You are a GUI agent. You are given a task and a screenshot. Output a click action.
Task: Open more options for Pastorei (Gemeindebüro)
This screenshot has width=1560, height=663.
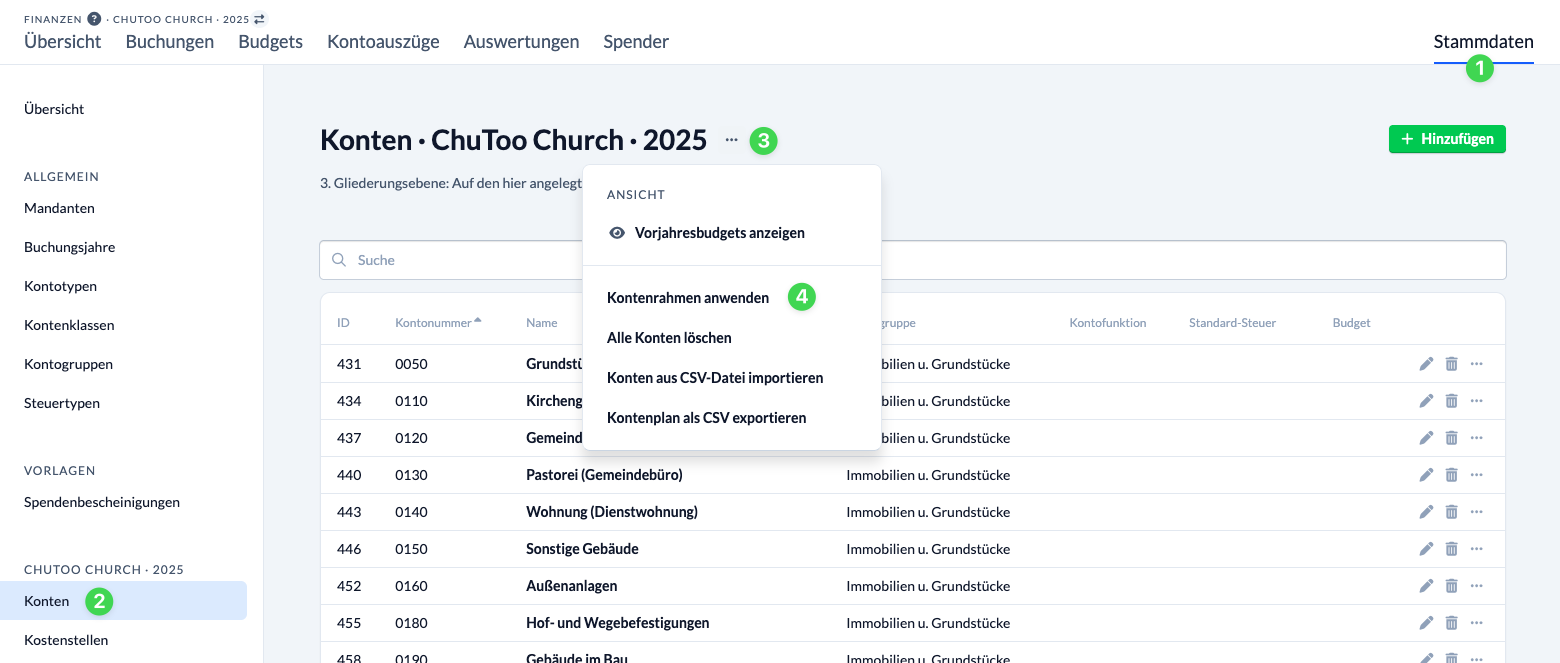point(1477,475)
